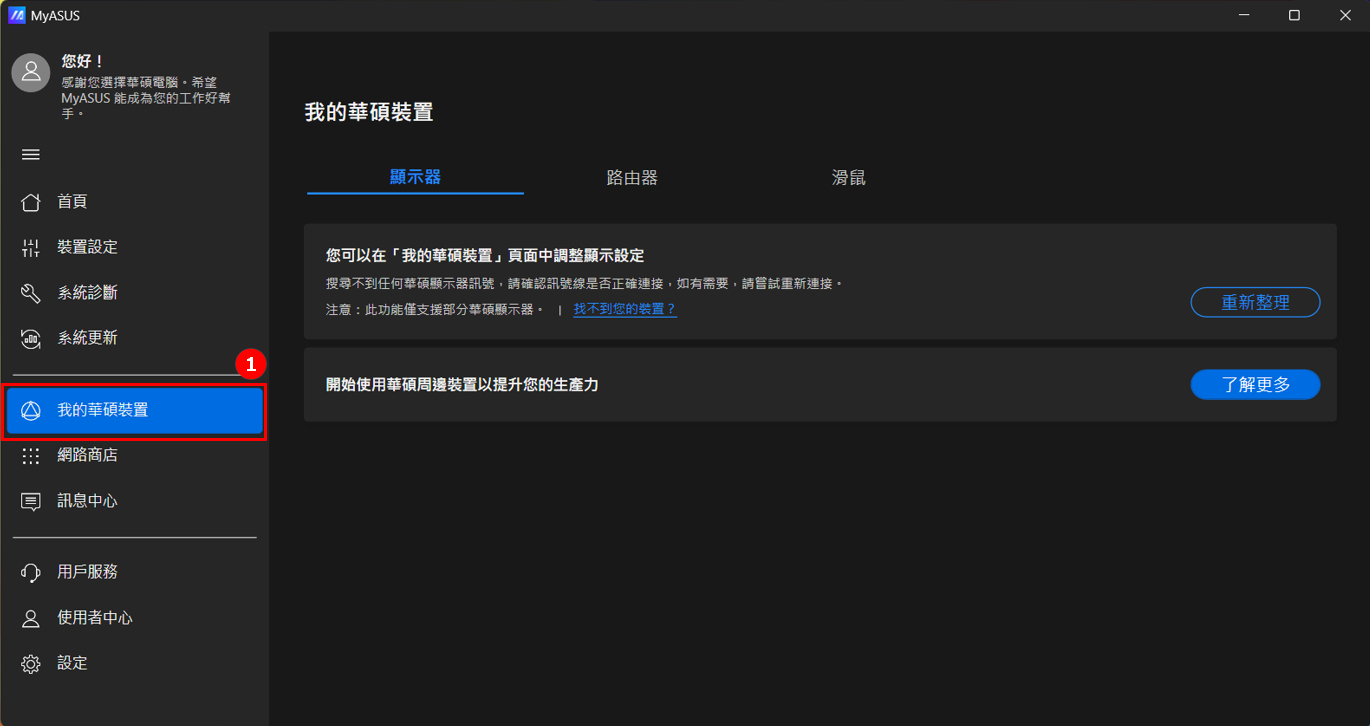
Task: Click the 了解更多 button
Action: click(1255, 384)
